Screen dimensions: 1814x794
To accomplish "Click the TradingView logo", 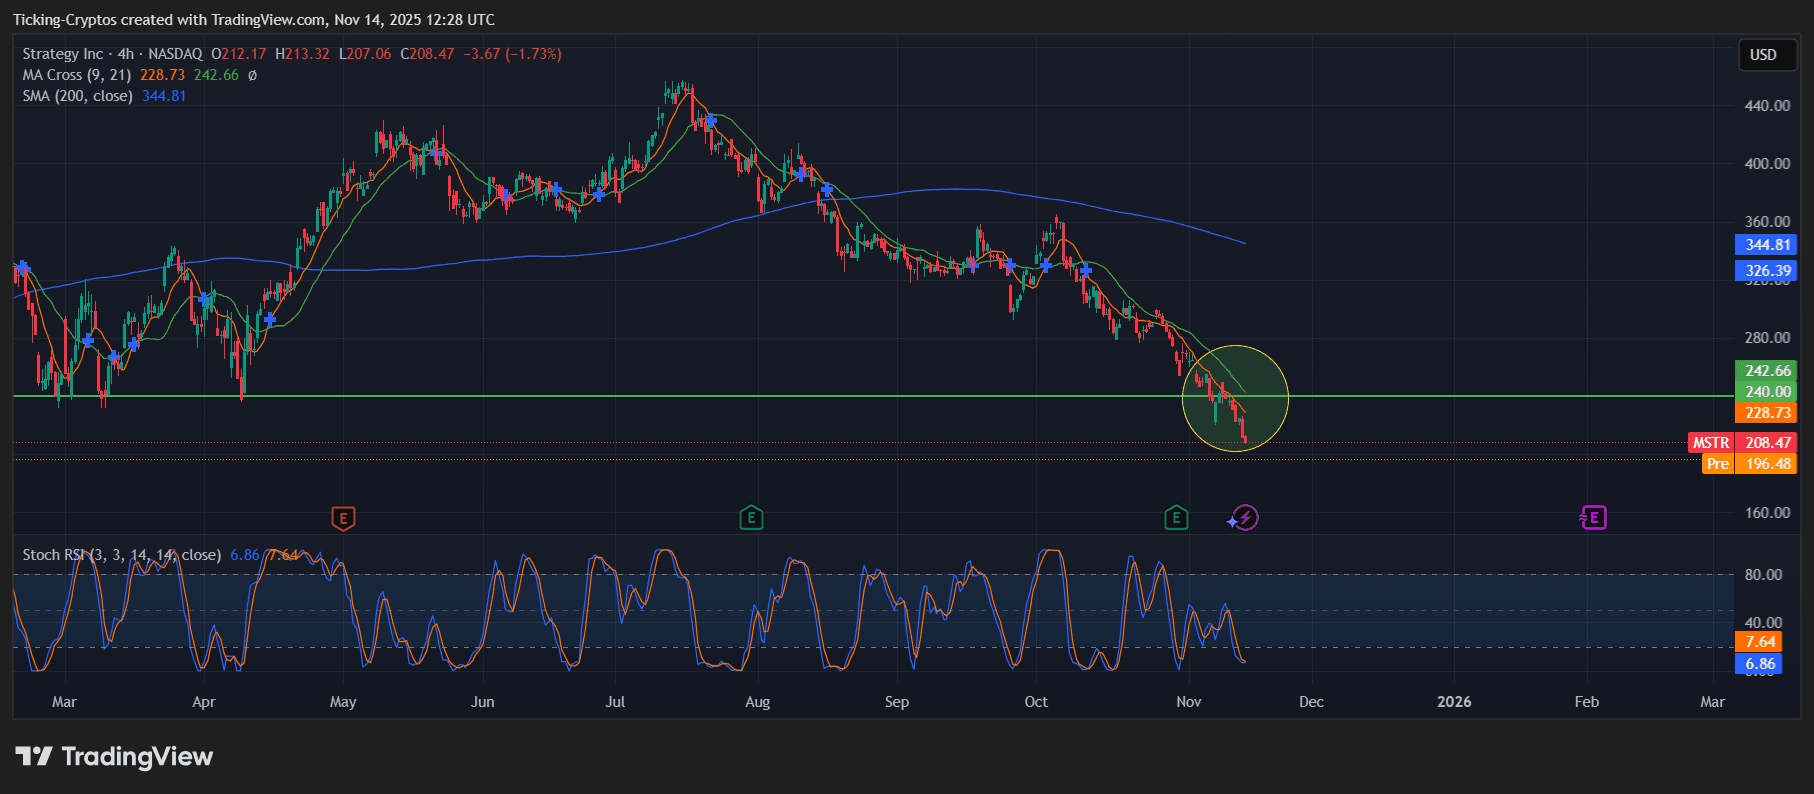I will [114, 757].
